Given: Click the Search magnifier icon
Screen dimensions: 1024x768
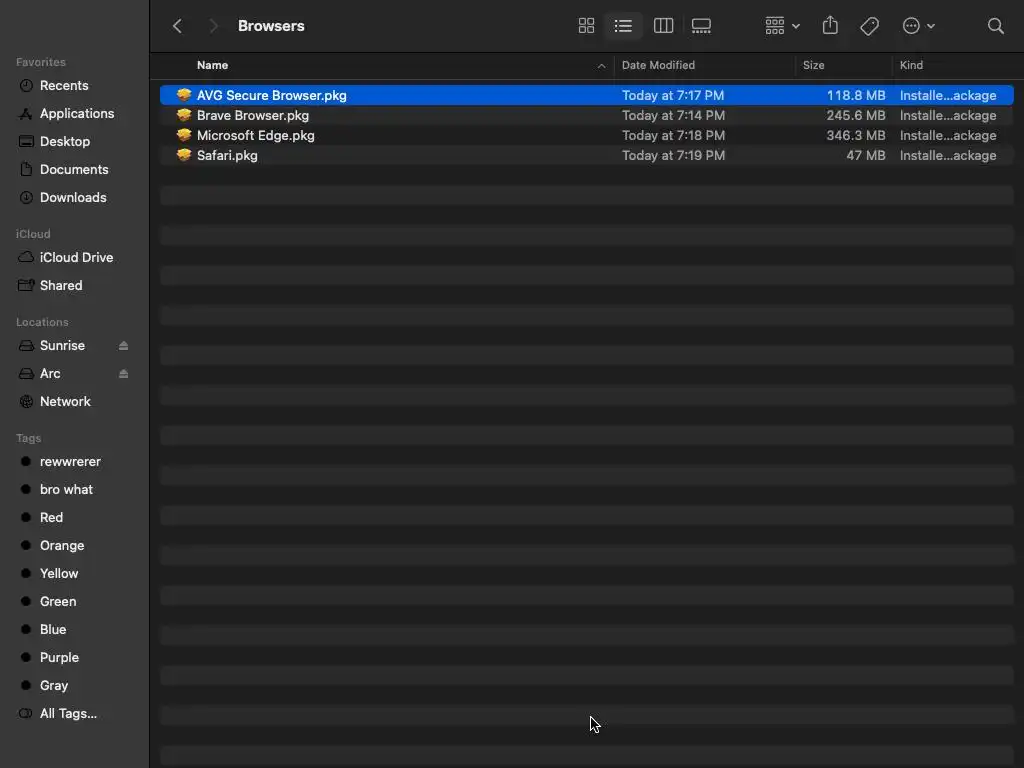Looking at the screenshot, I should (995, 26).
